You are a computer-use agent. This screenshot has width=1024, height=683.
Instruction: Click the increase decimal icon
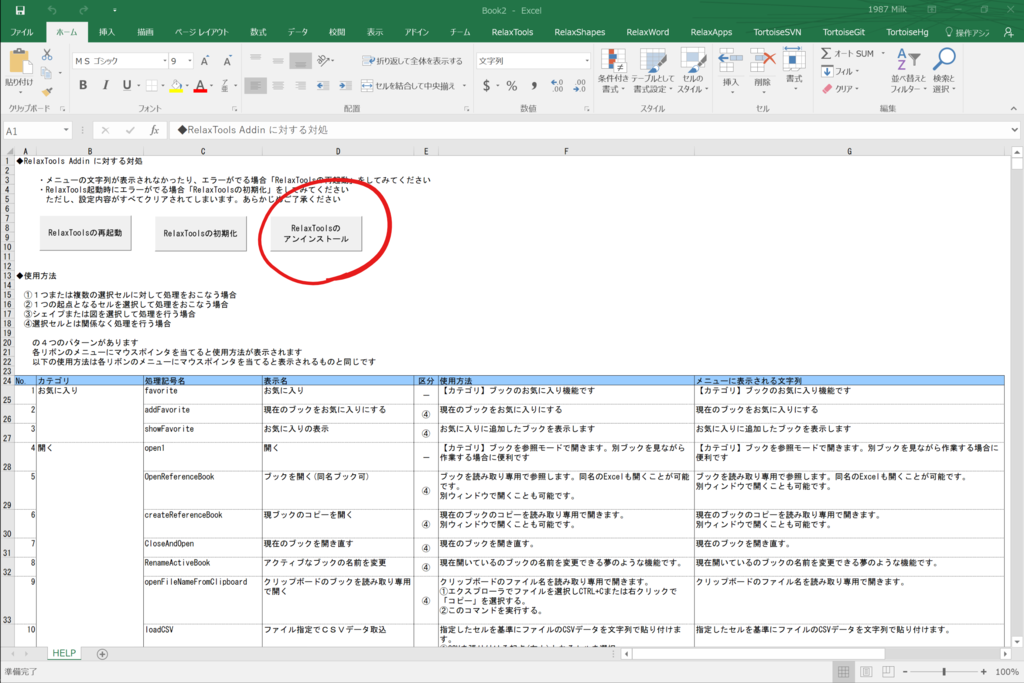pyautogui.click(x=557, y=86)
